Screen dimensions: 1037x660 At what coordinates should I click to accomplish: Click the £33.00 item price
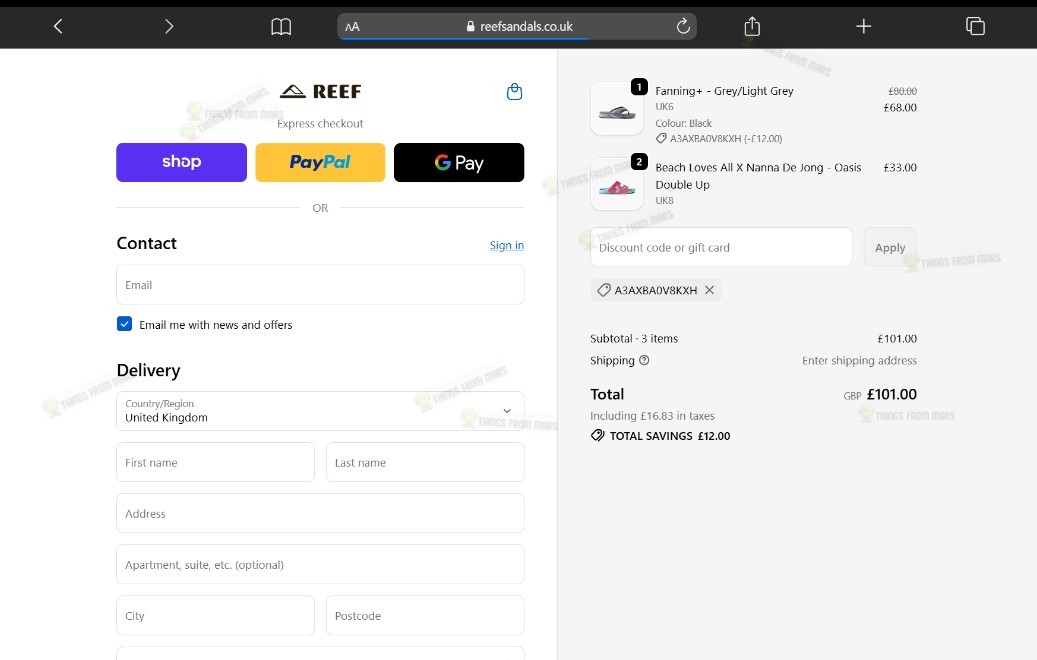[900, 168]
